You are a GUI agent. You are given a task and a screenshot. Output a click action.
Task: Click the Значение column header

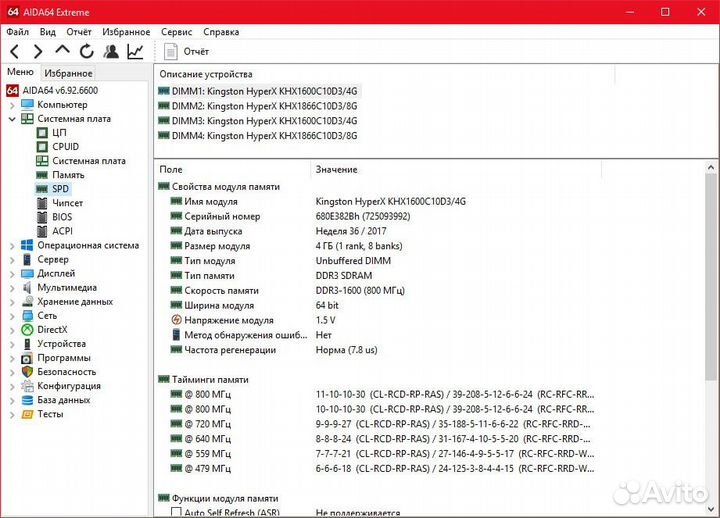point(456,169)
